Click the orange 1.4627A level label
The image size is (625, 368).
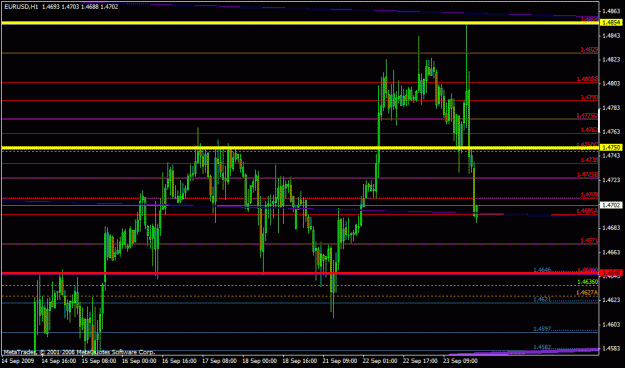pos(588,293)
